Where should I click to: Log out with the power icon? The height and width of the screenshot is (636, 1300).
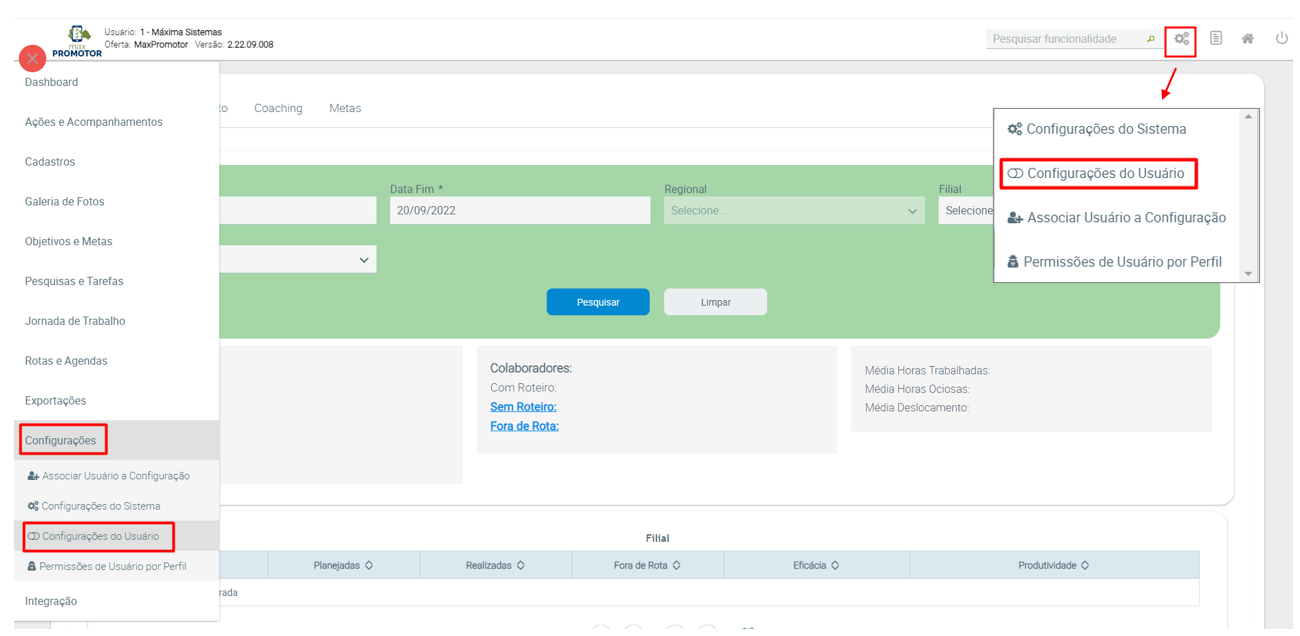pyautogui.click(x=1281, y=38)
